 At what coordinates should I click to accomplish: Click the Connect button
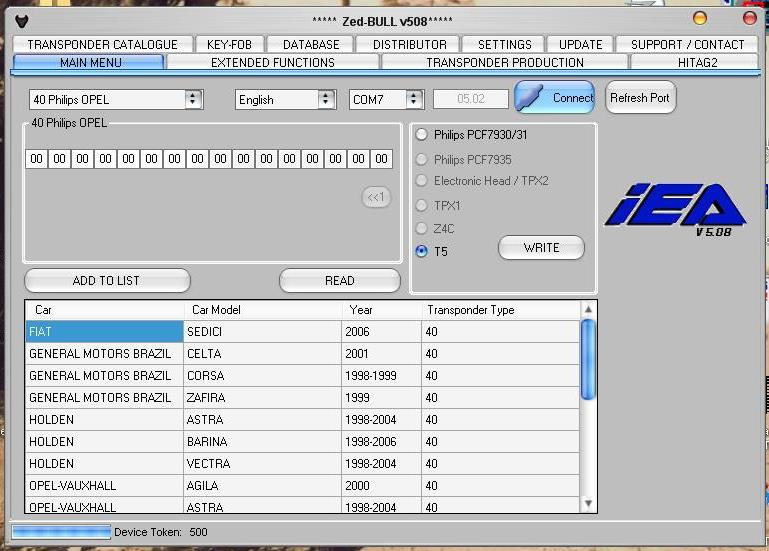[555, 97]
